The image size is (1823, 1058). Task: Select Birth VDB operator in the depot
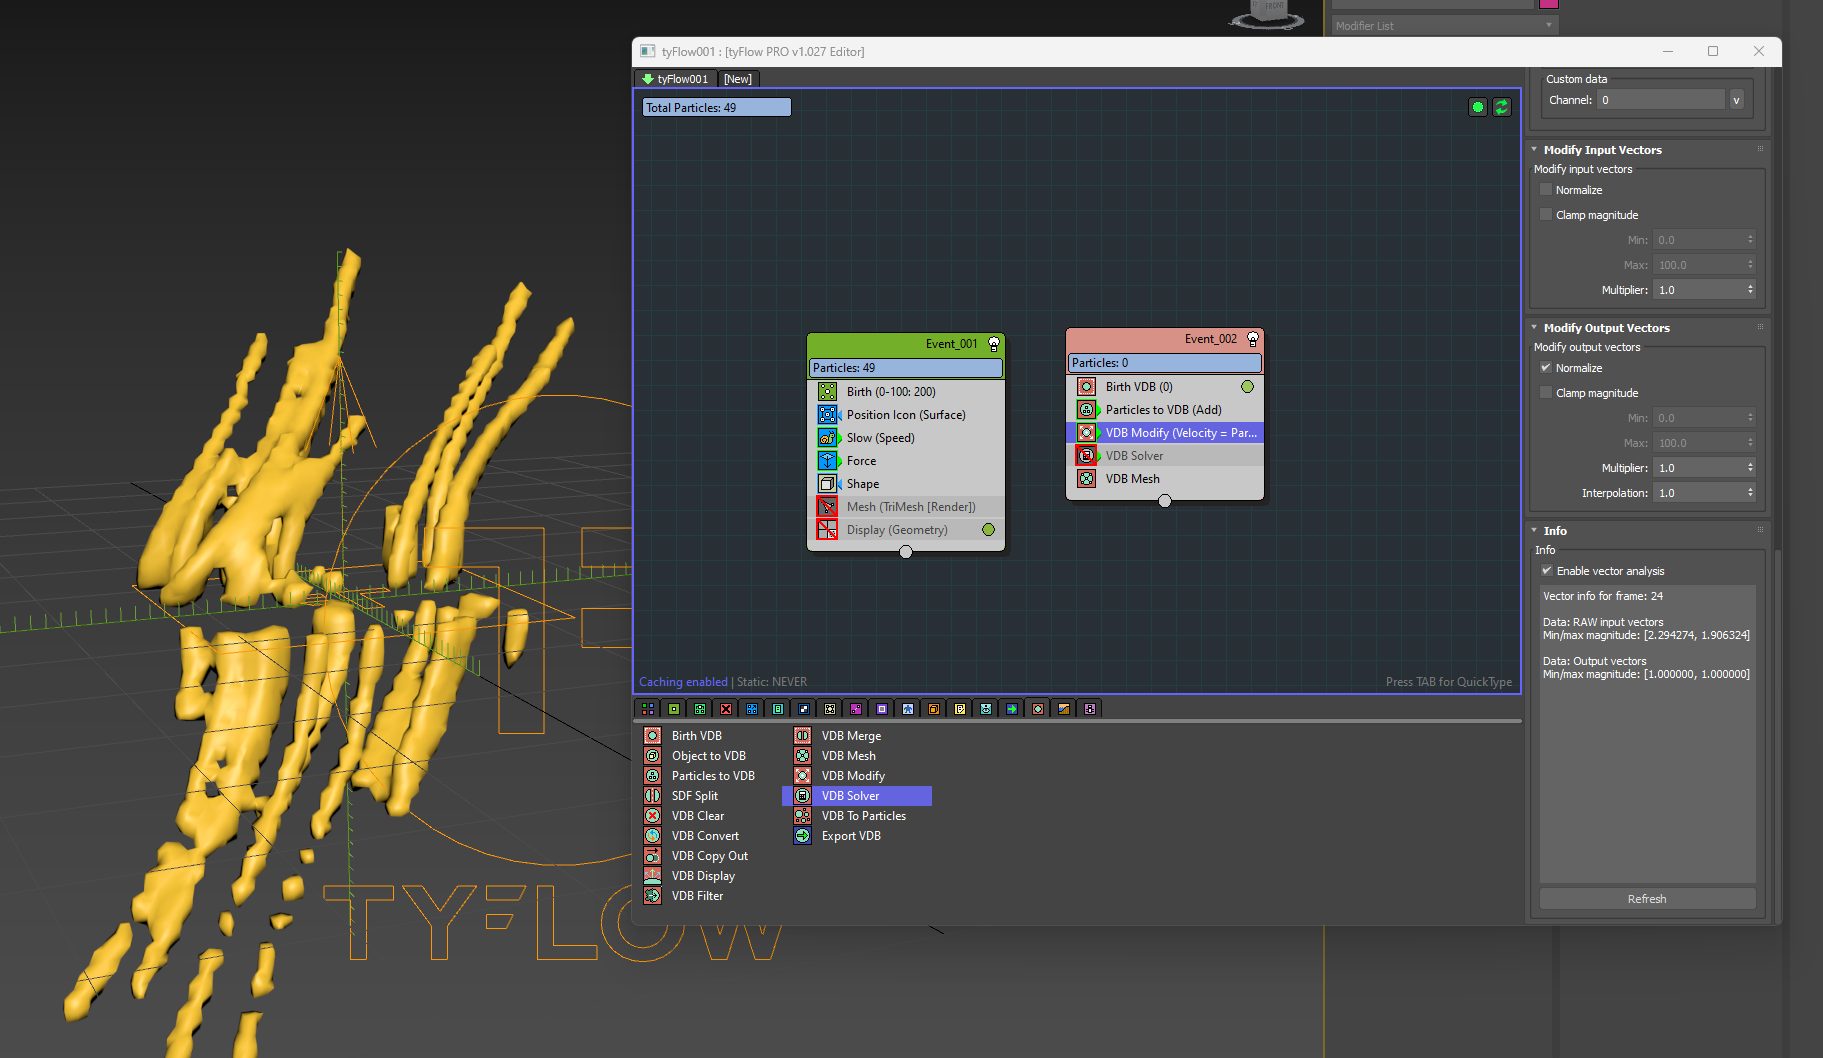[x=697, y=736]
